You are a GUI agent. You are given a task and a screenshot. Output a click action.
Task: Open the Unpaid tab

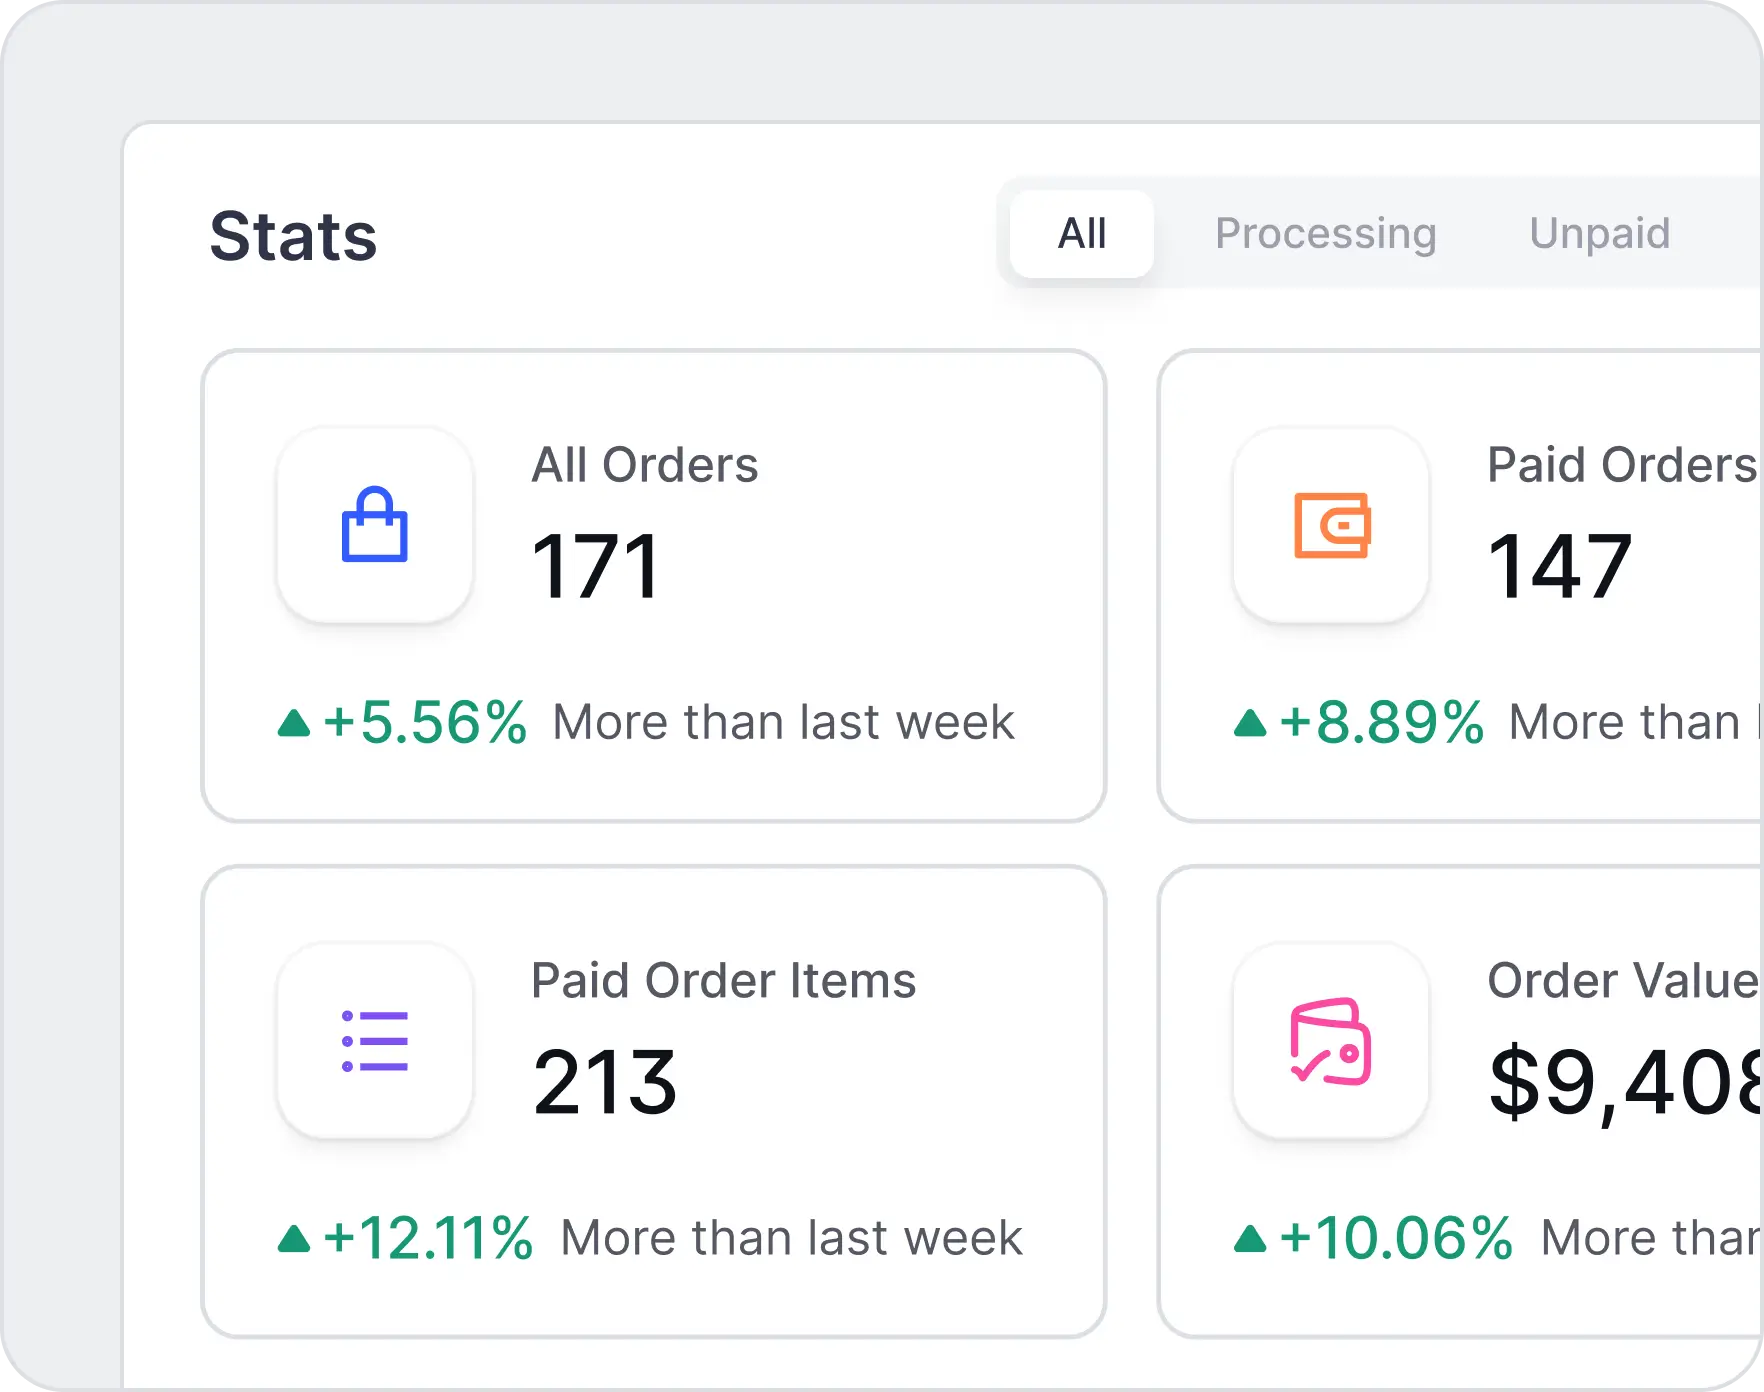point(1599,234)
